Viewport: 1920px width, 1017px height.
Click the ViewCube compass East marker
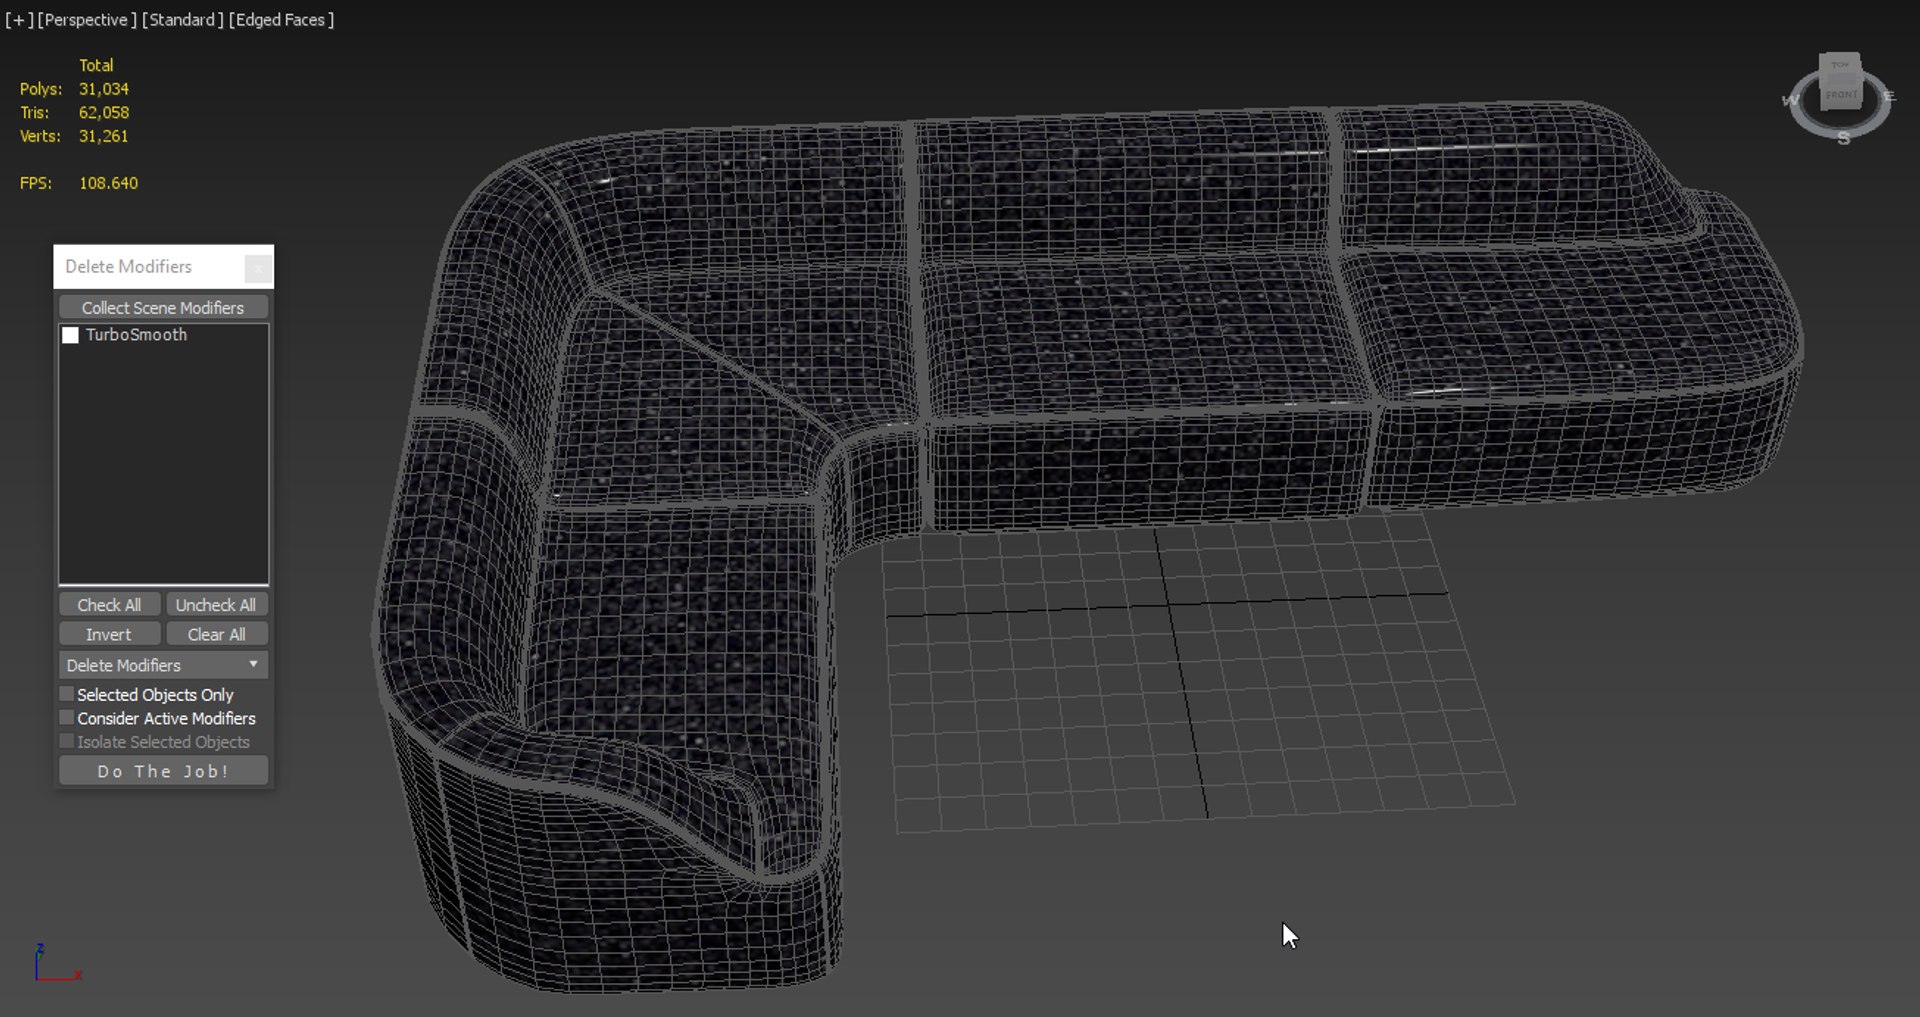[1889, 96]
